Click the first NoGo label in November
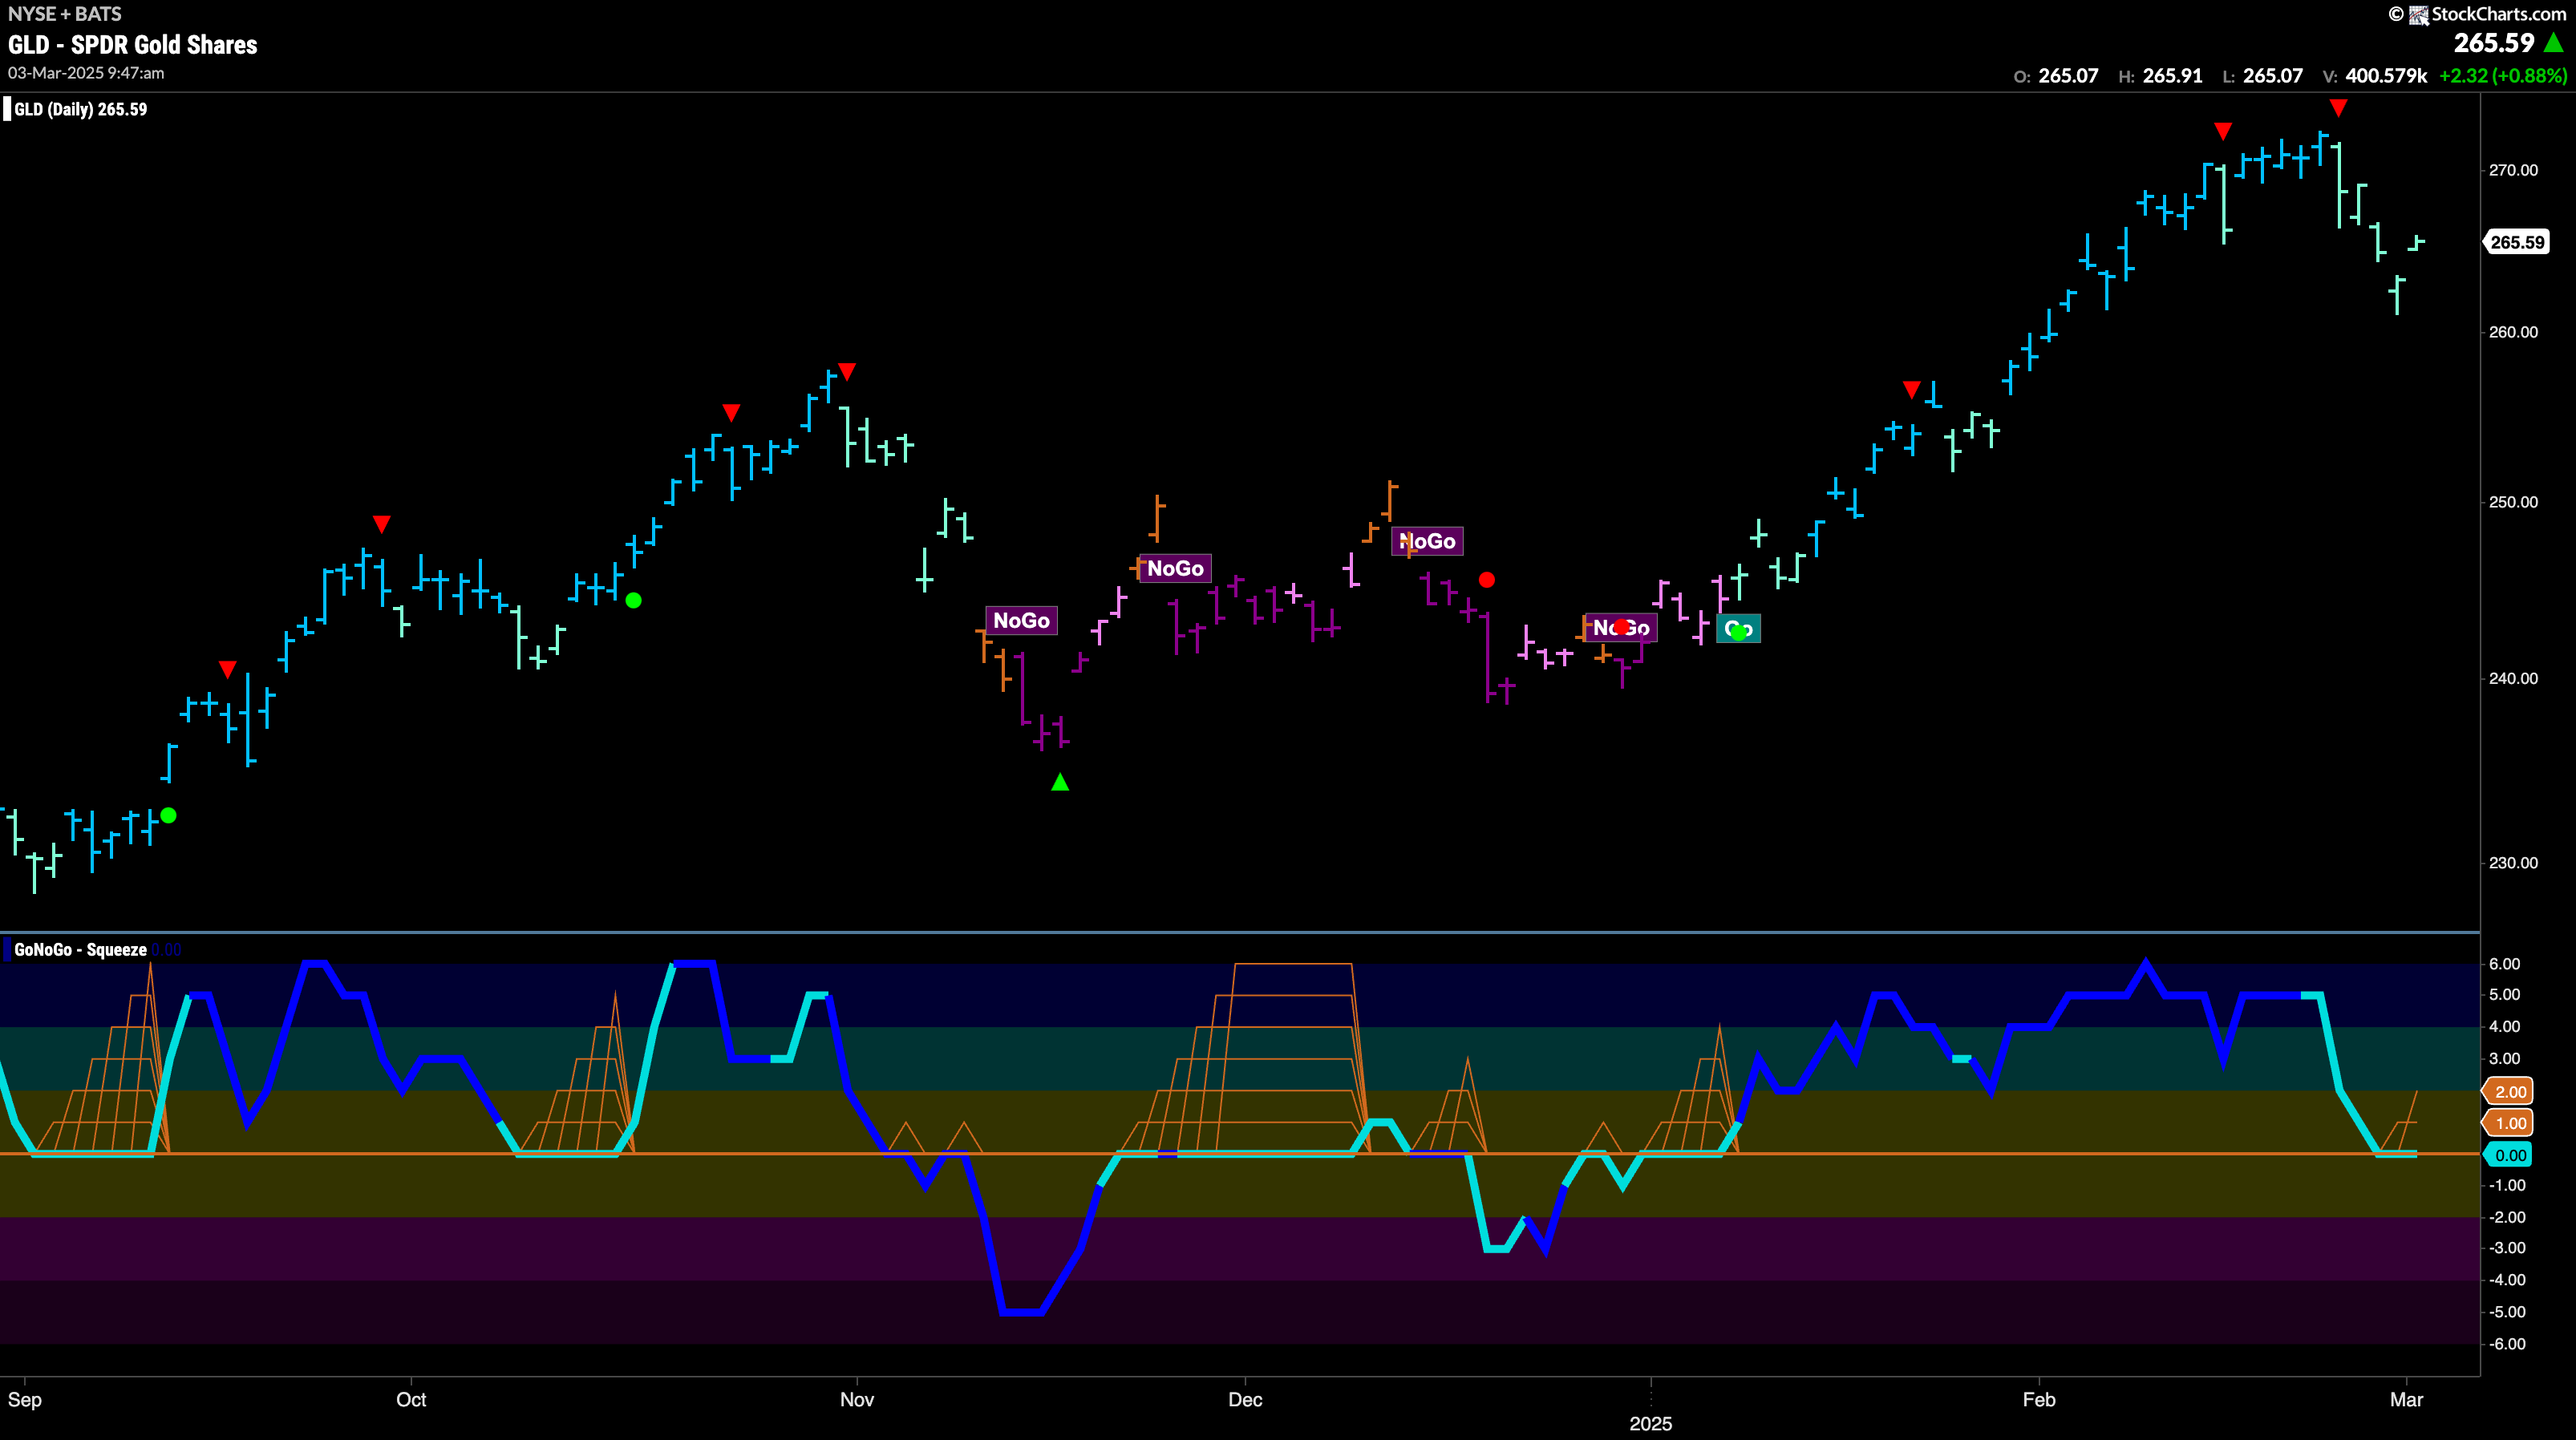Viewport: 2576px width, 1440px height. tap(1021, 620)
